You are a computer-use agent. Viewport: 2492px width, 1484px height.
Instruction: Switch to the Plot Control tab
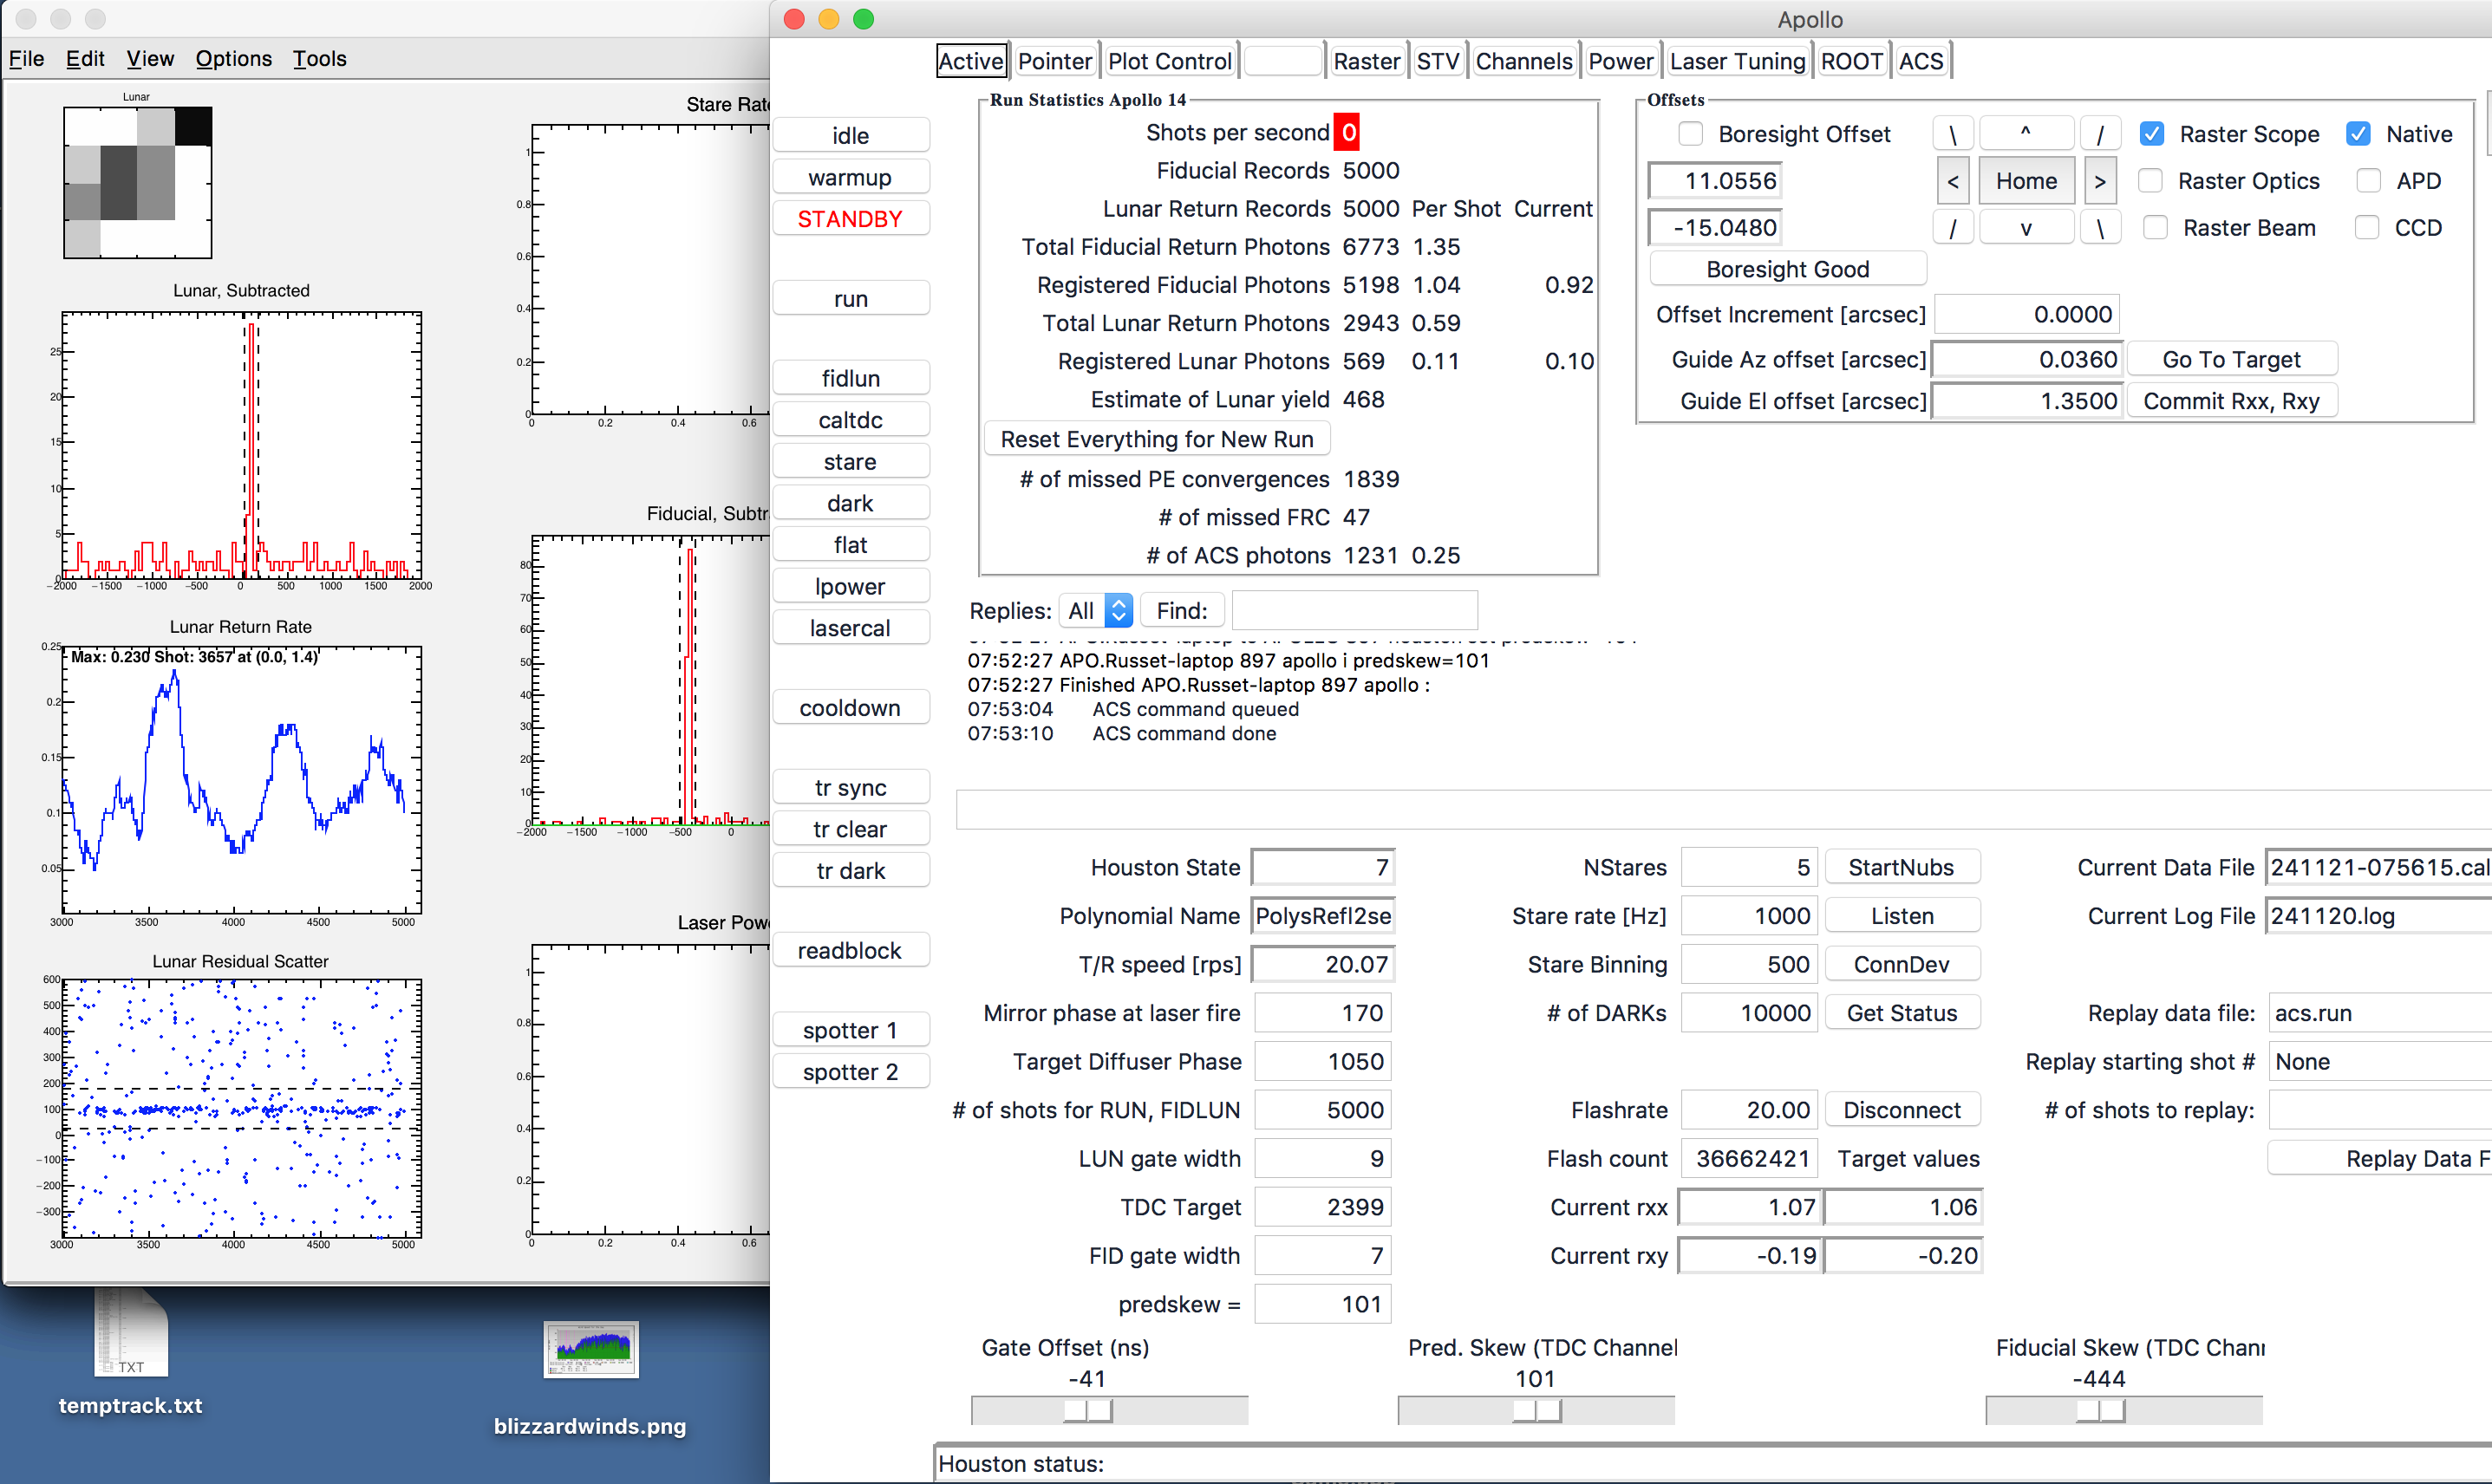pos(1169,61)
